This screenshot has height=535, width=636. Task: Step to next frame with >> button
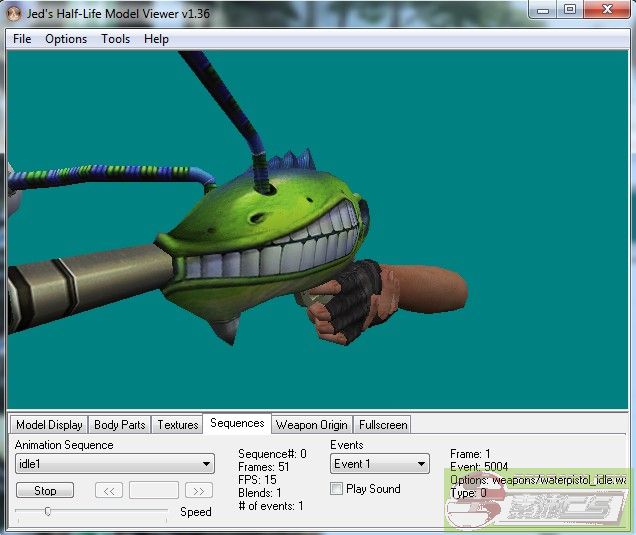(x=199, y=490)
